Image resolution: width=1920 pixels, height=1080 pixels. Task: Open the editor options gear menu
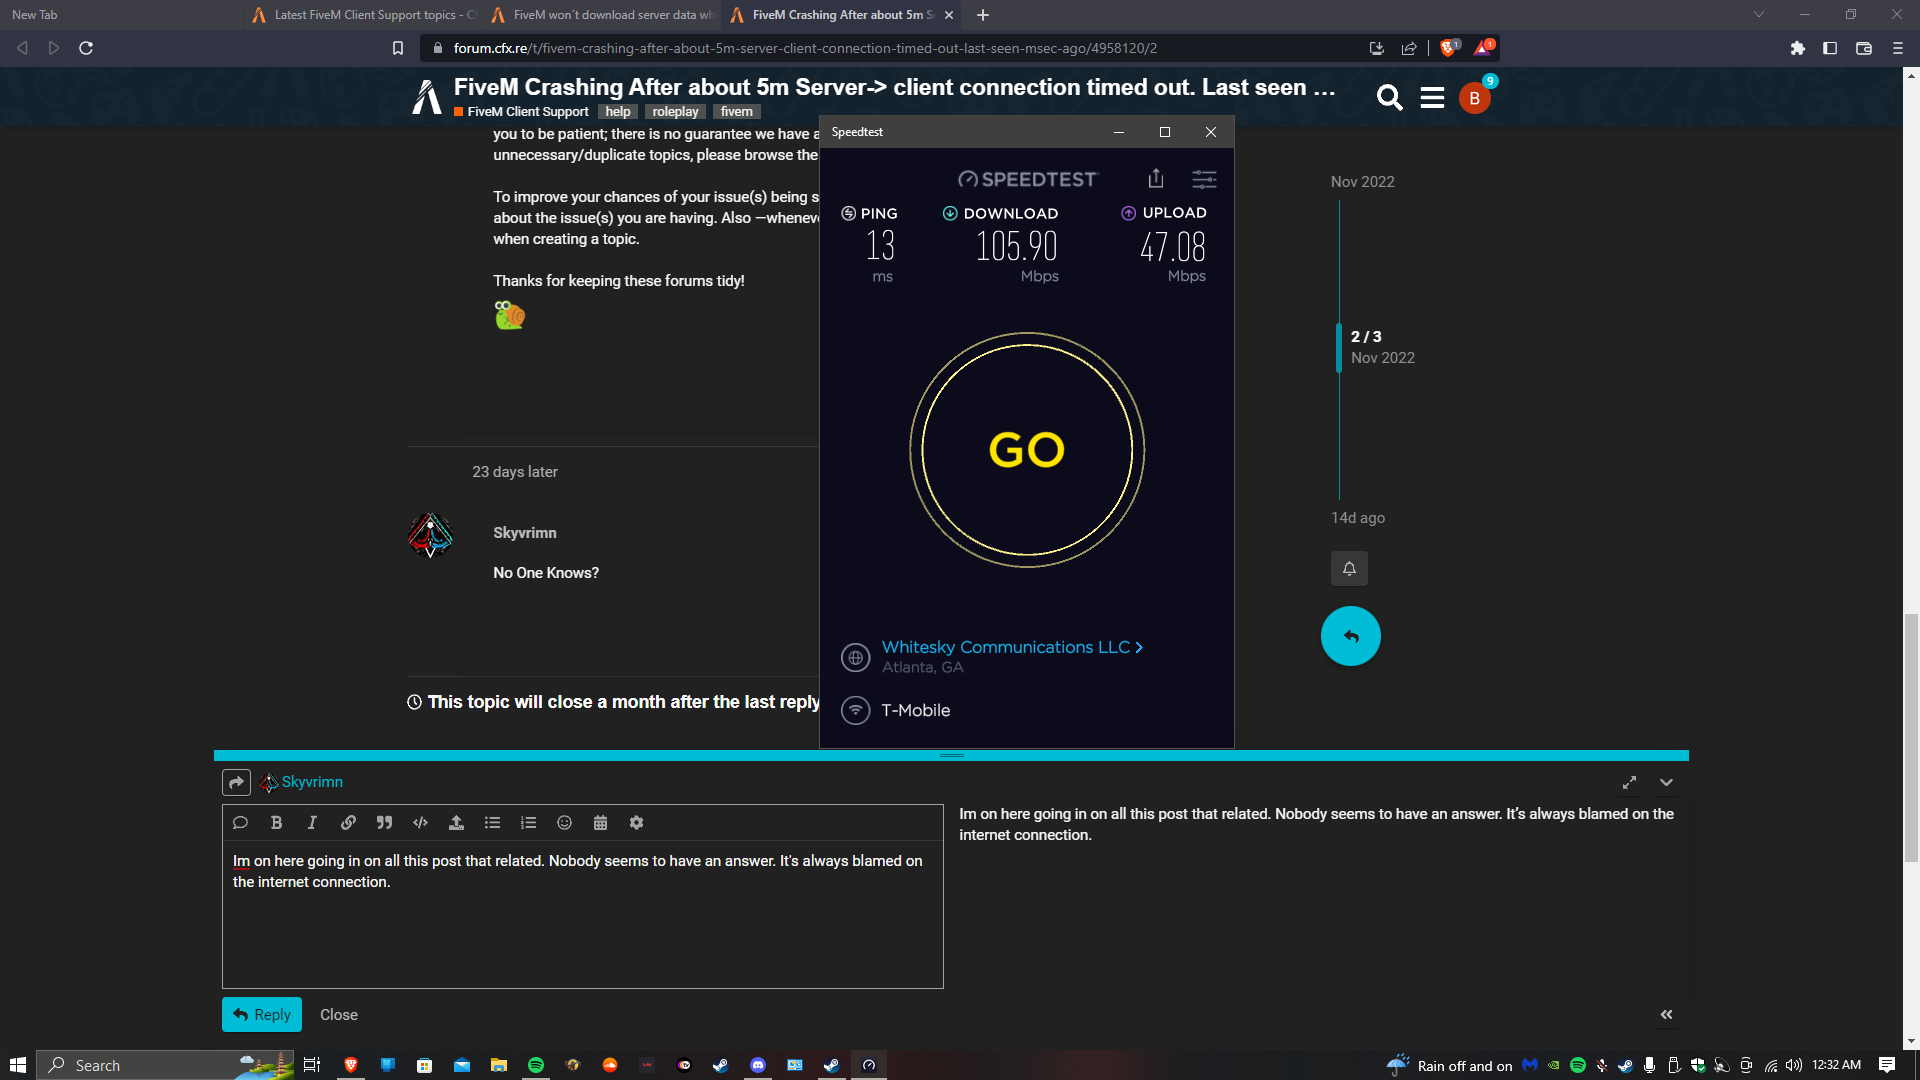636,822
